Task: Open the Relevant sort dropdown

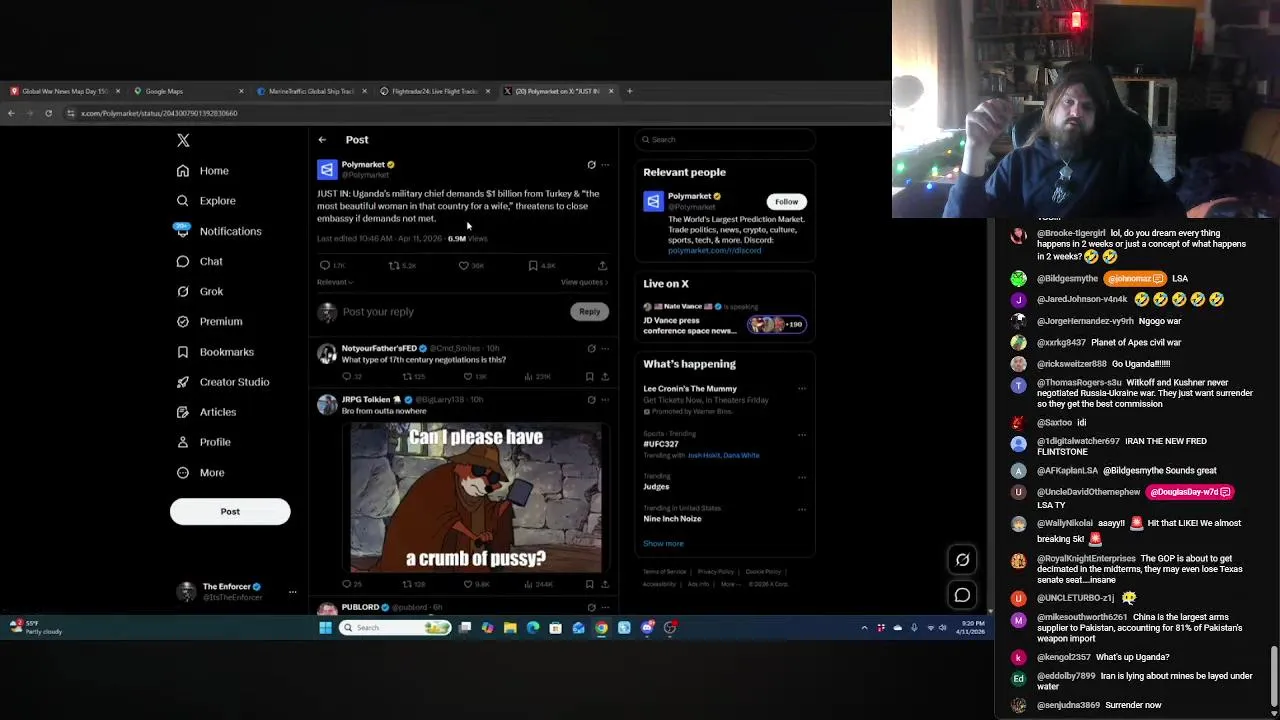Action: (335, 282)
